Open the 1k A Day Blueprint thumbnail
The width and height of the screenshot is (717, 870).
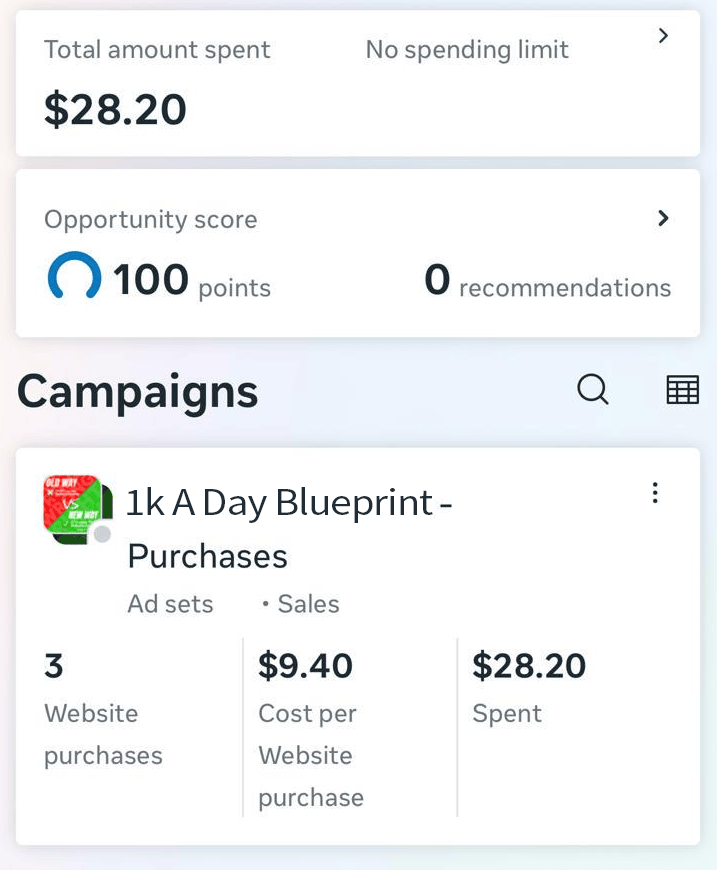[x=72, y=509]
